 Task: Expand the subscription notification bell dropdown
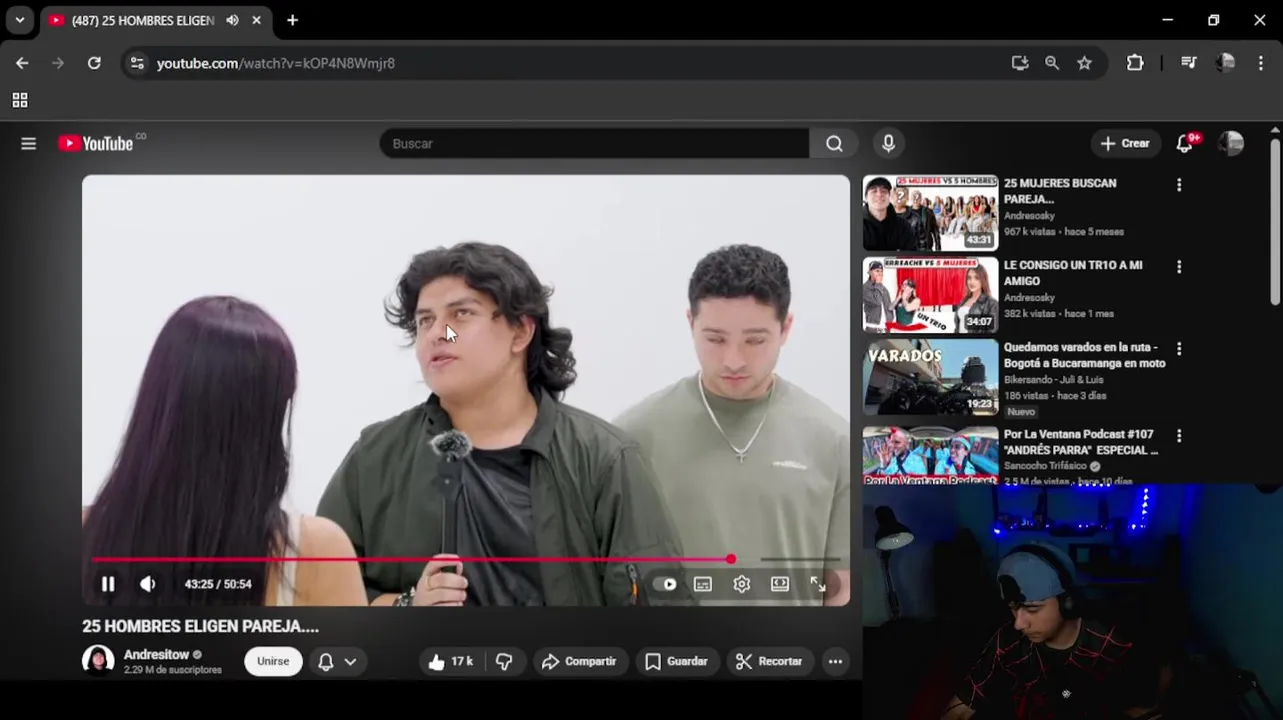coord(337,661)
